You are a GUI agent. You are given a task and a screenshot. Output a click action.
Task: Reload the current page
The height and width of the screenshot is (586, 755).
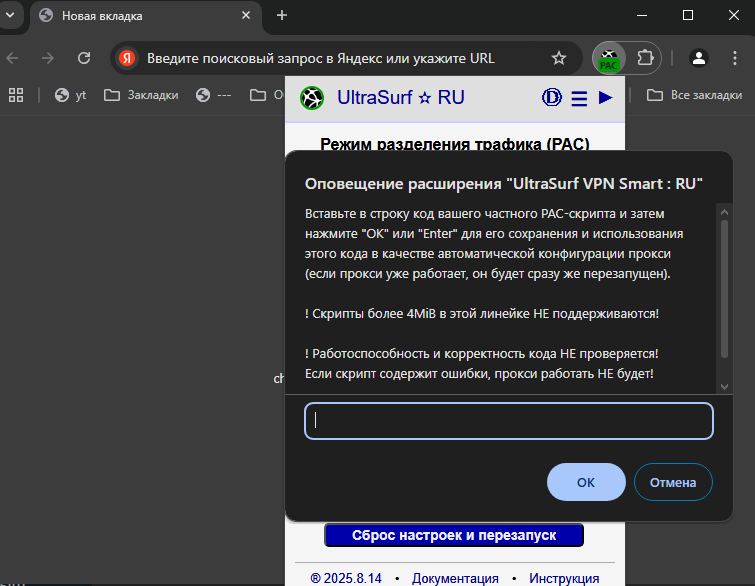[84, 58]
